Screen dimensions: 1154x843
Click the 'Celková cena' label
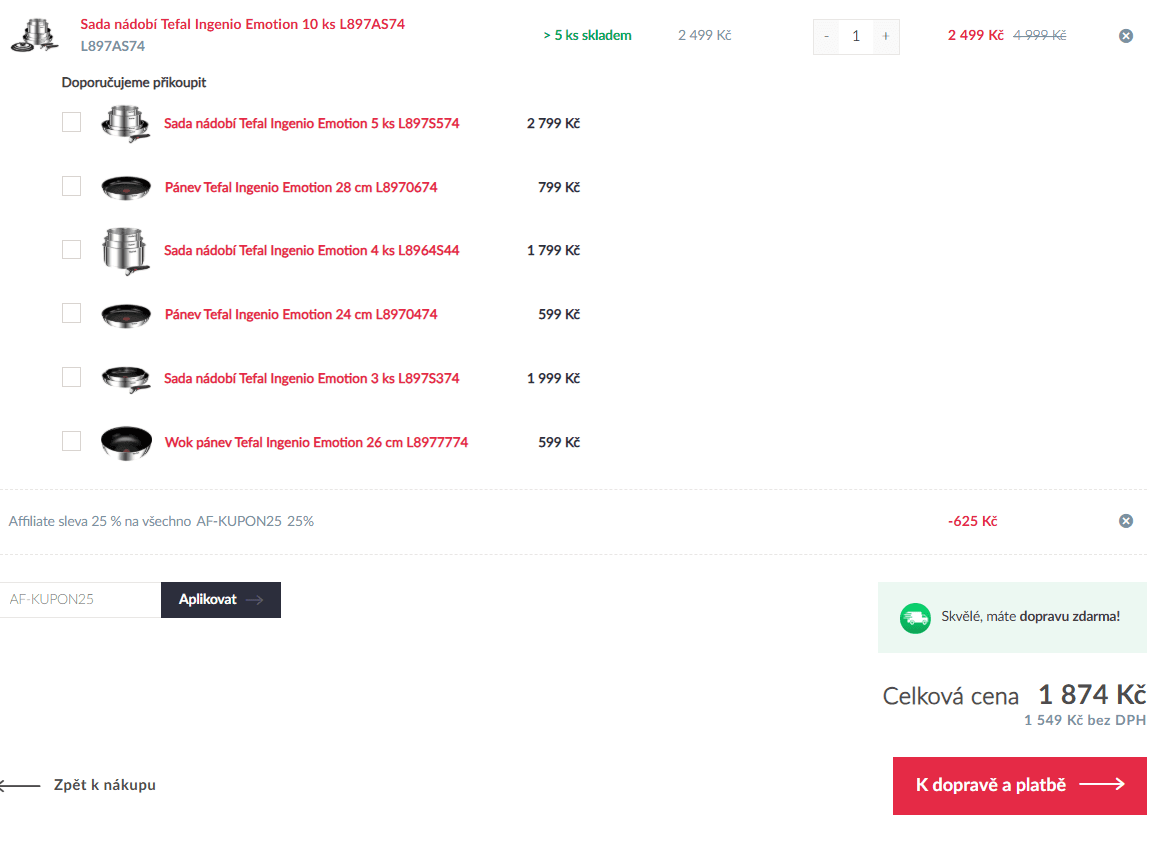click(x=950, y=696)
